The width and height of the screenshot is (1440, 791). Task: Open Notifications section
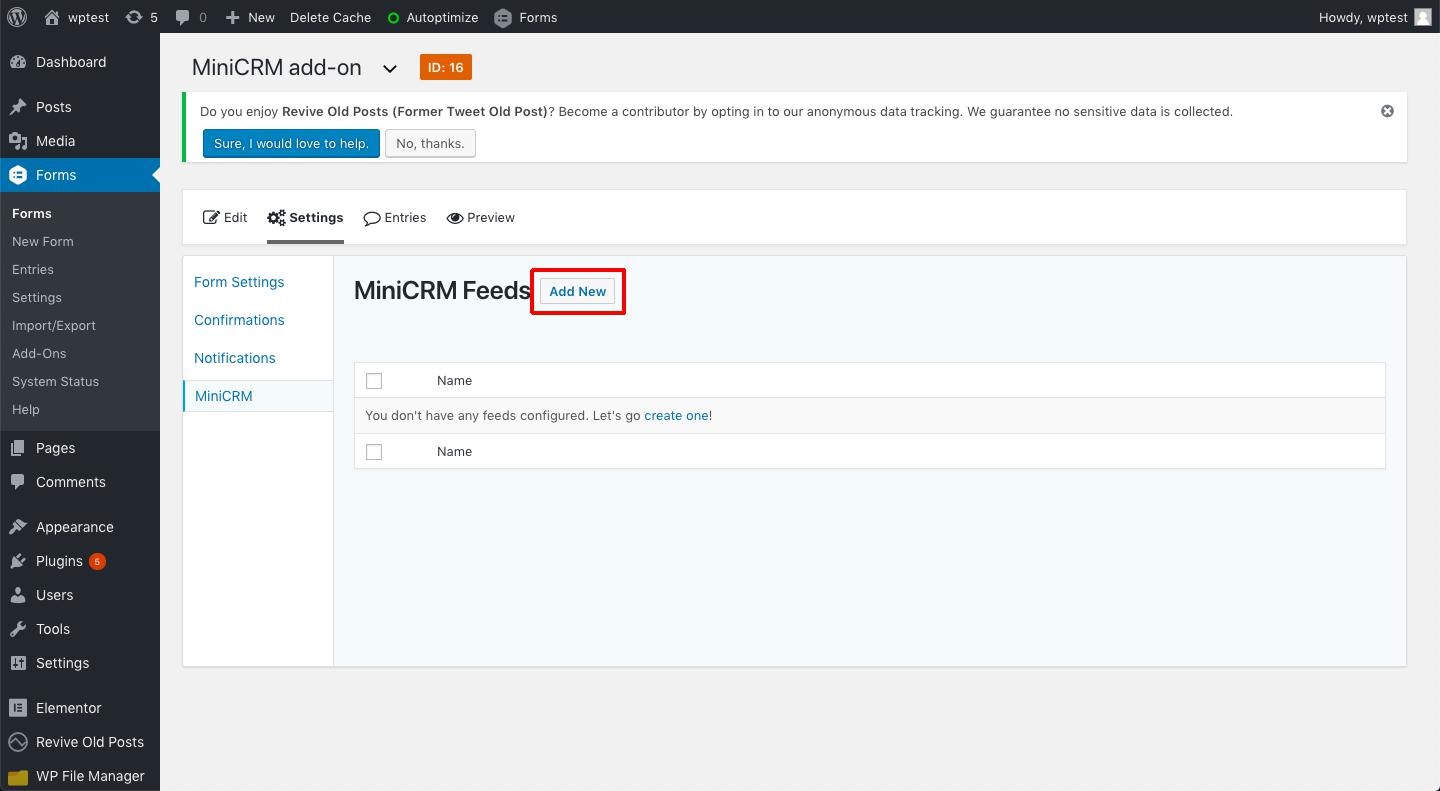point(235,358)
